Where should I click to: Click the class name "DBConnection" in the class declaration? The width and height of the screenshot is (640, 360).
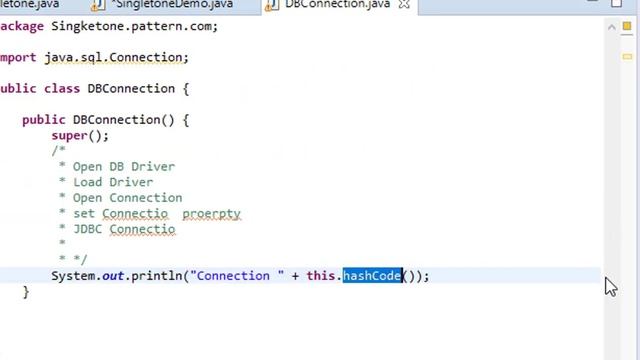click(x=131, y=89)
